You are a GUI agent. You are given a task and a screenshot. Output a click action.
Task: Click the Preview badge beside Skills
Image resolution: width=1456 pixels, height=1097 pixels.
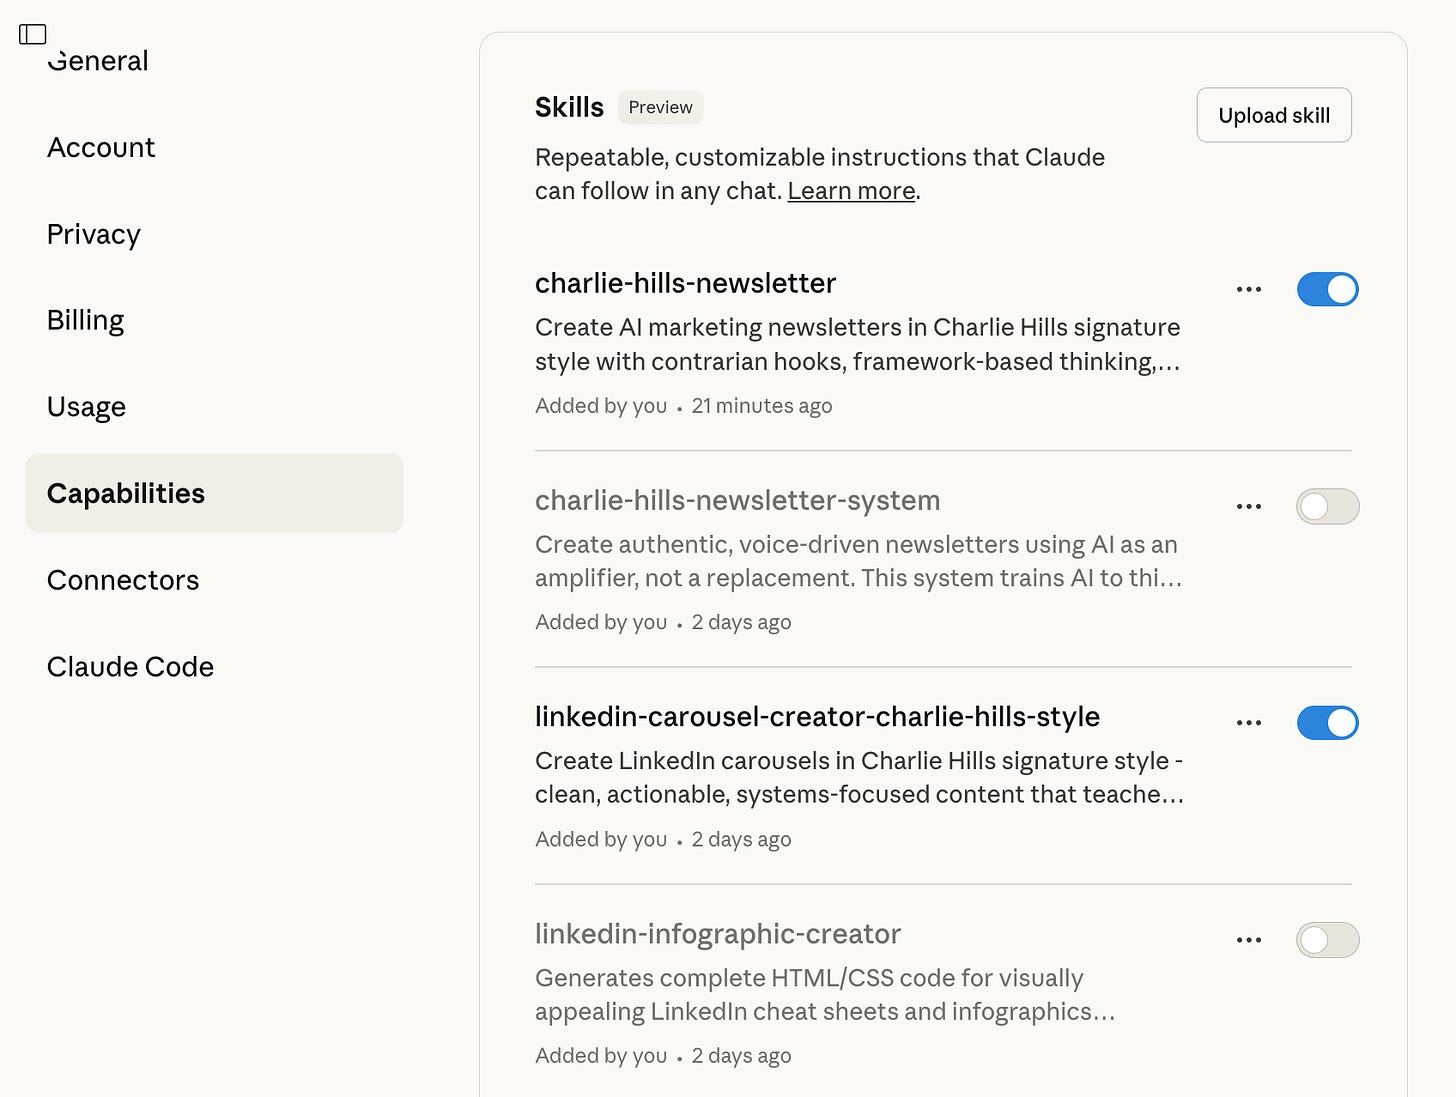pyautogui.click(x=660, y=107)
